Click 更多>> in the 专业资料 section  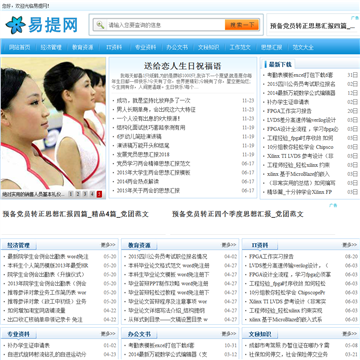(108, 334)
